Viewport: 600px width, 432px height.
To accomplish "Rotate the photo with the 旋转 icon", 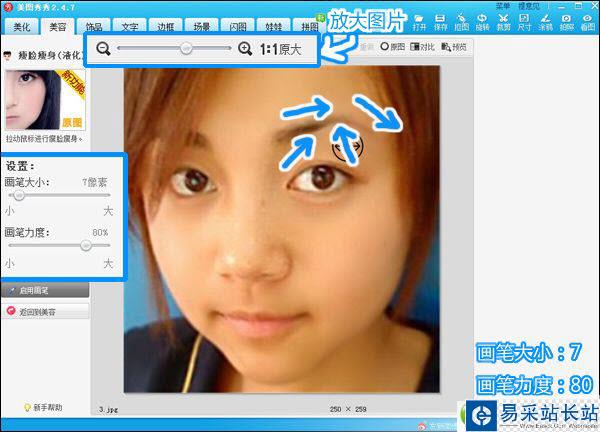I will tap(483, 22).
